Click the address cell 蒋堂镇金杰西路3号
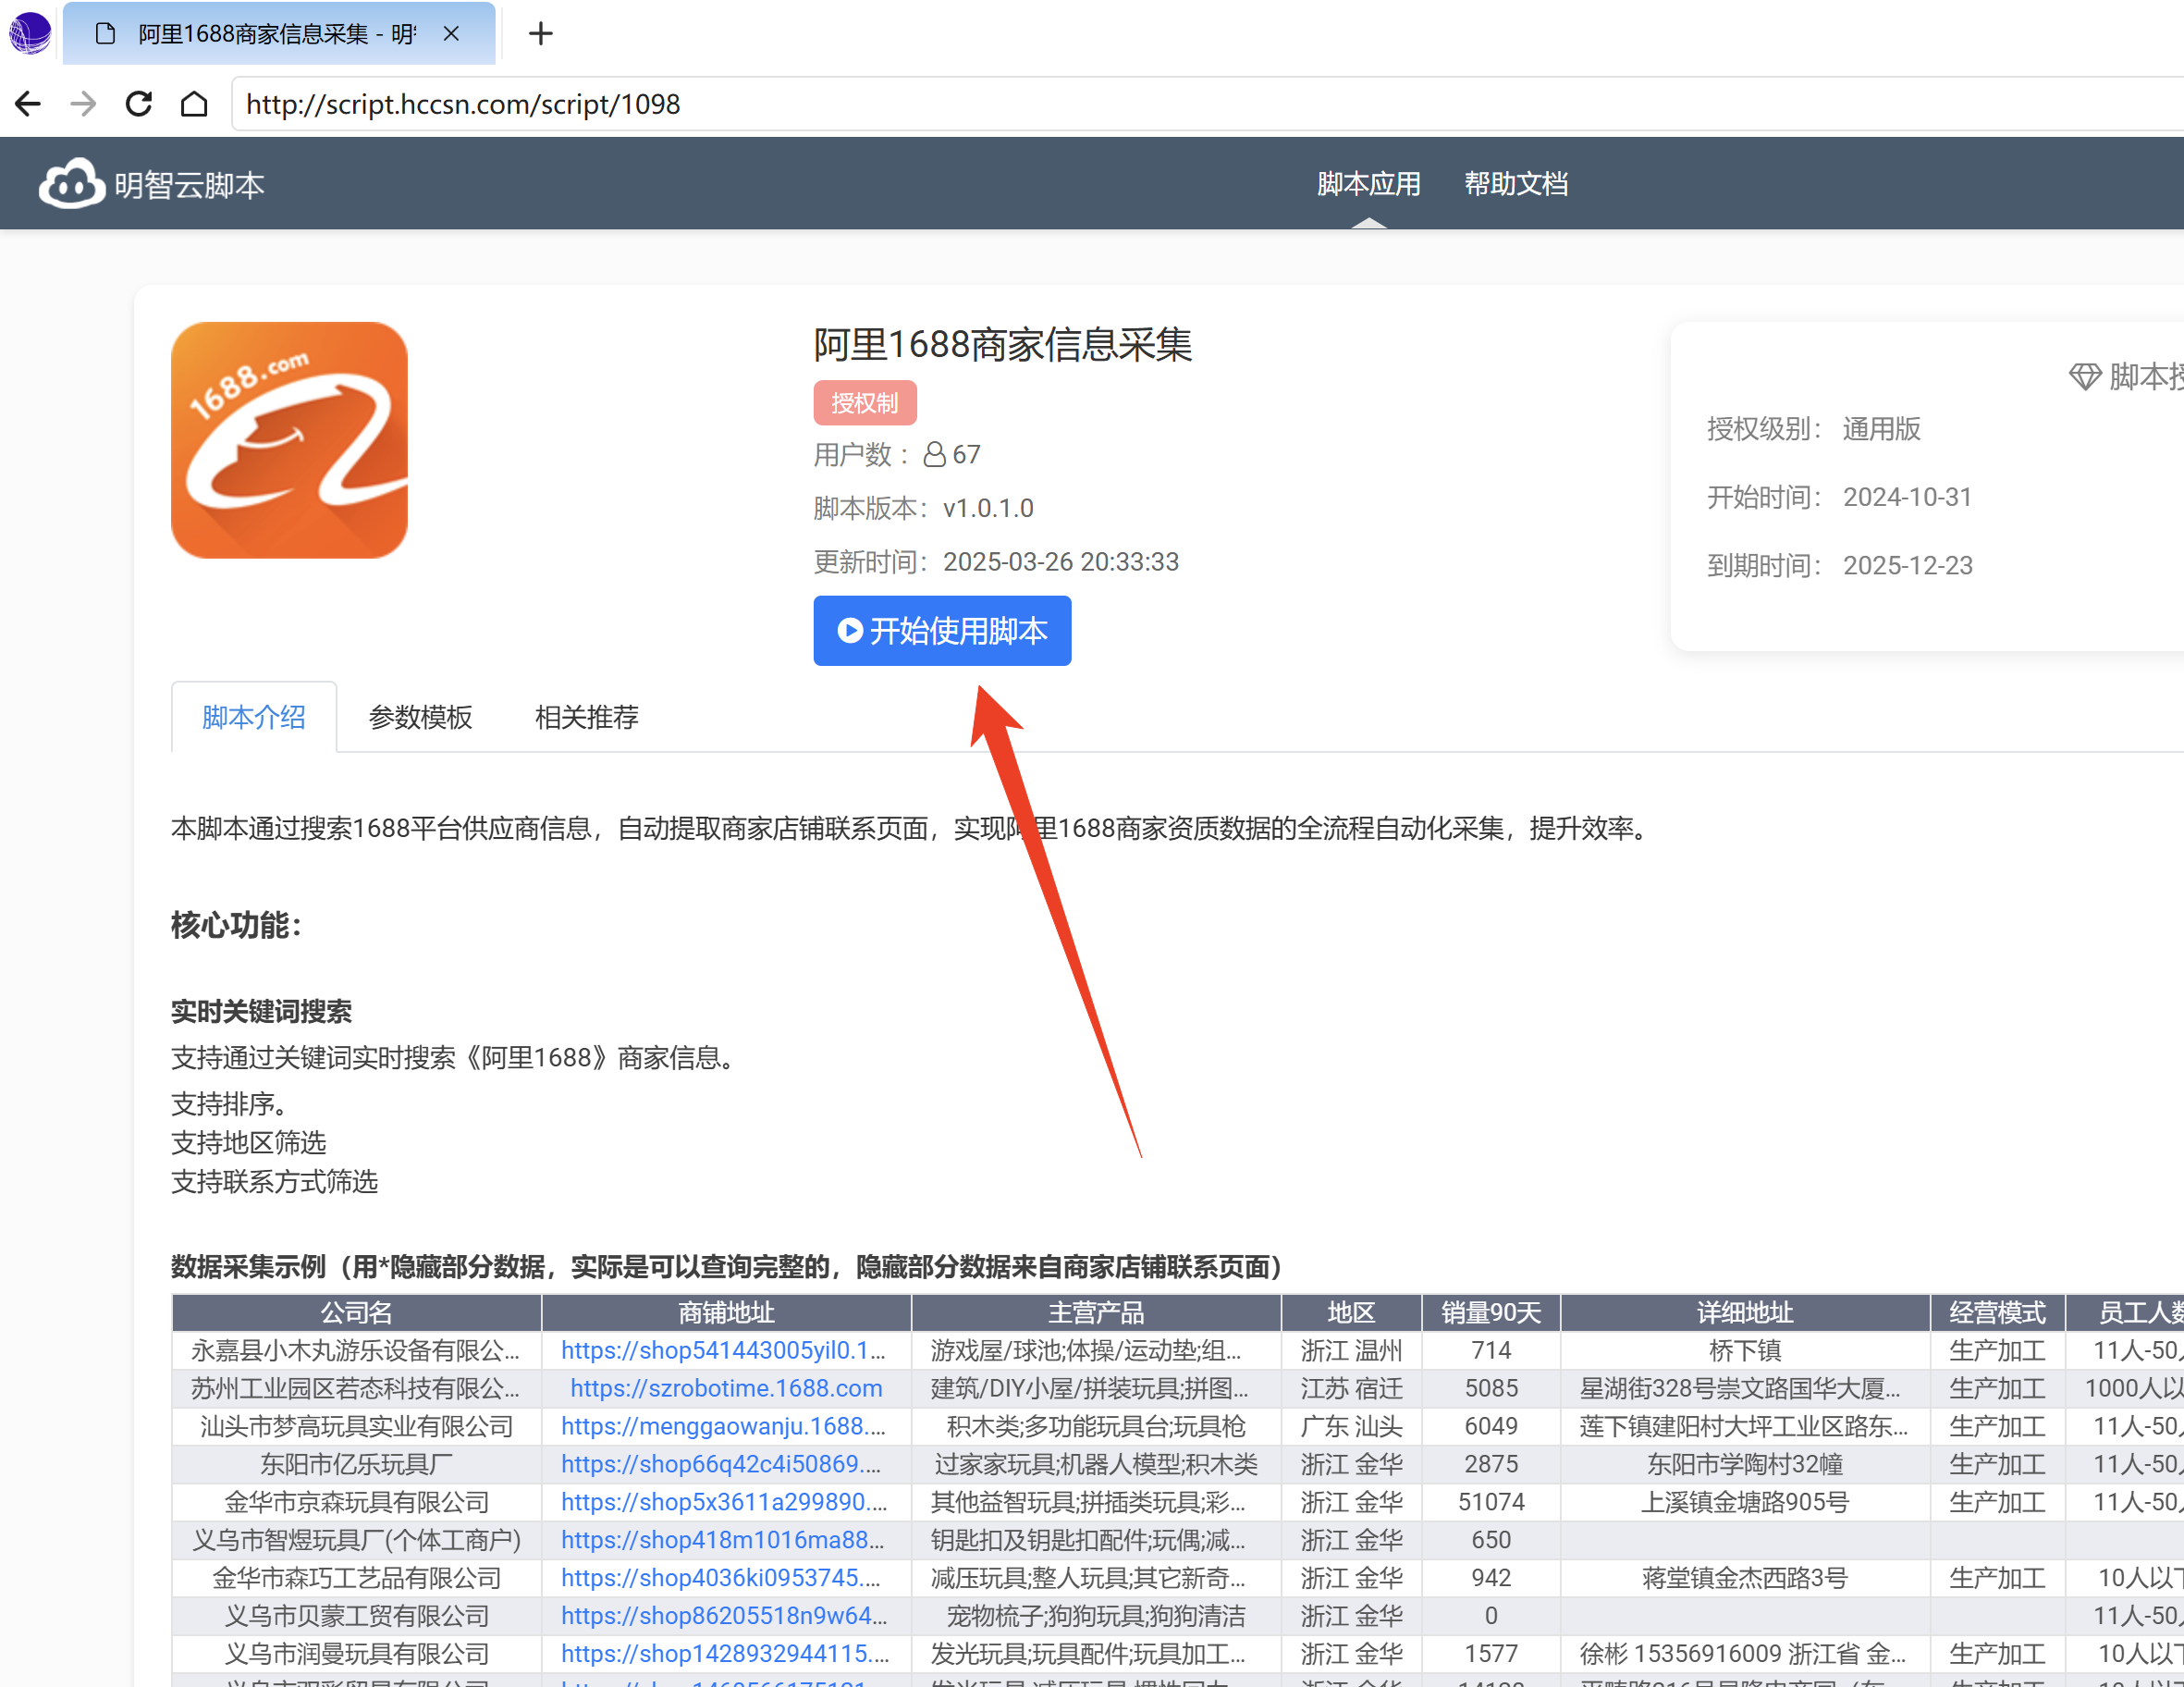2184x1687 pixels. coord(1745,1578)
